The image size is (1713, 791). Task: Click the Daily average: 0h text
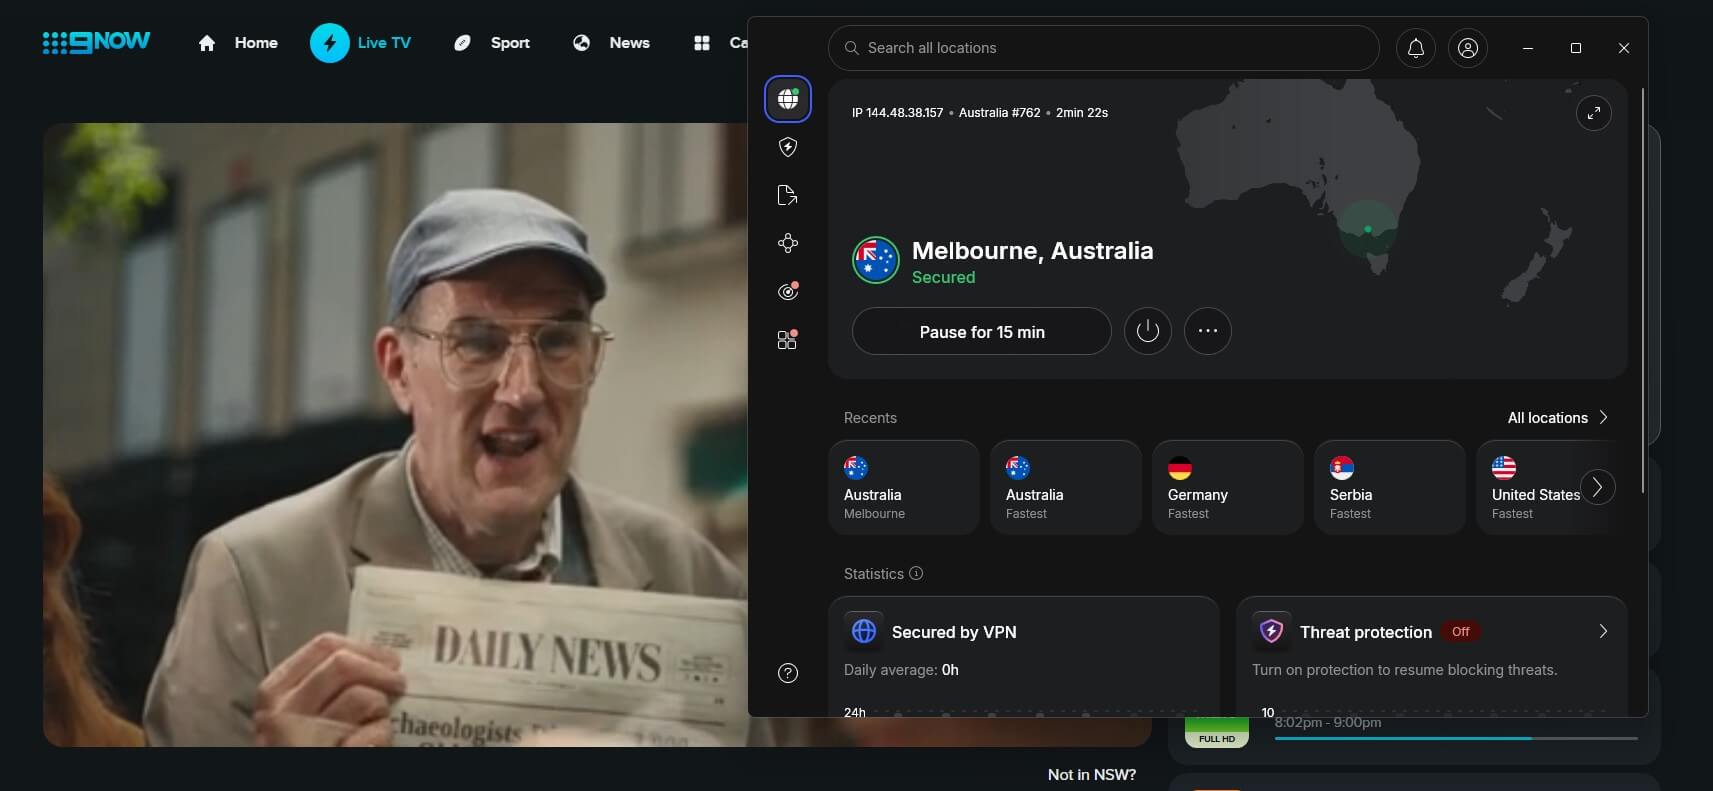click(x=901, y=670)
